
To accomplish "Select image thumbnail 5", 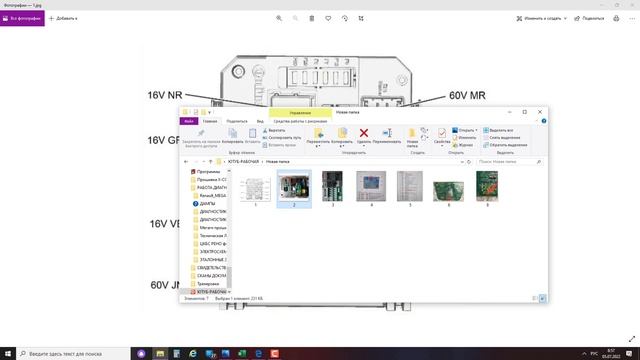I will tap(410, 189).
